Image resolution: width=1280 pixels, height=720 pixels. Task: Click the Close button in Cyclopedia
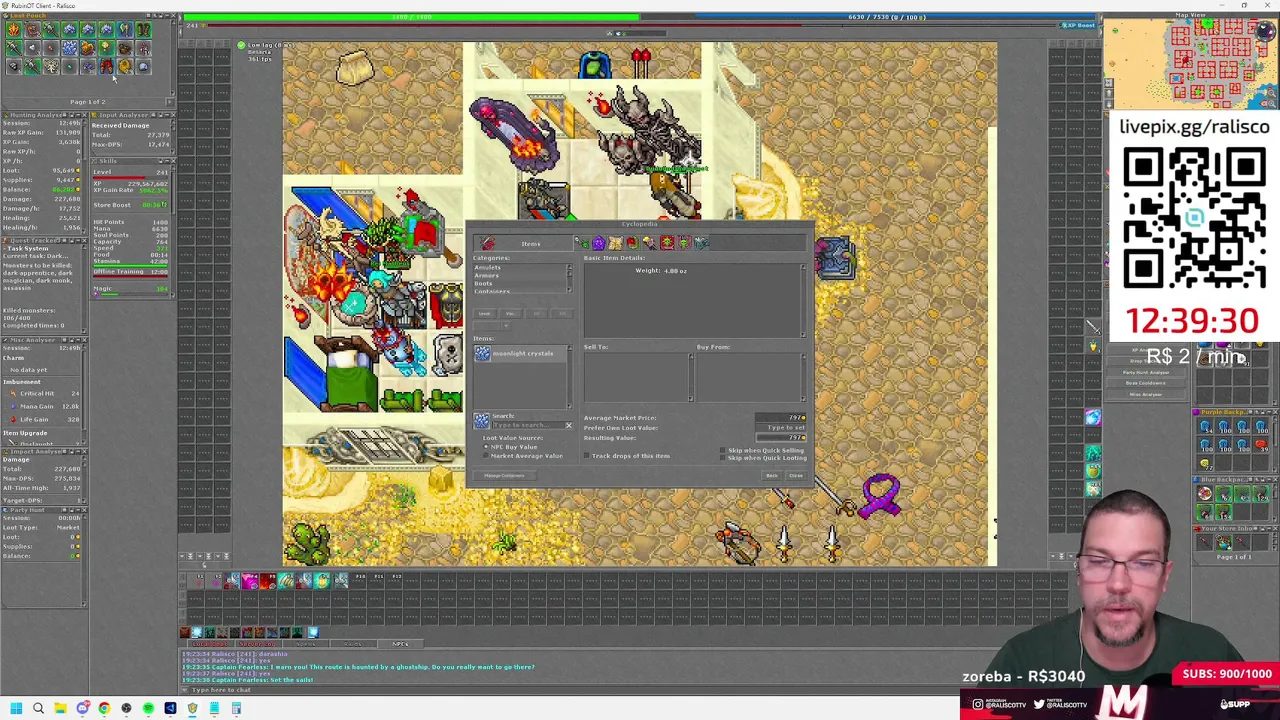tap(796, 476)
